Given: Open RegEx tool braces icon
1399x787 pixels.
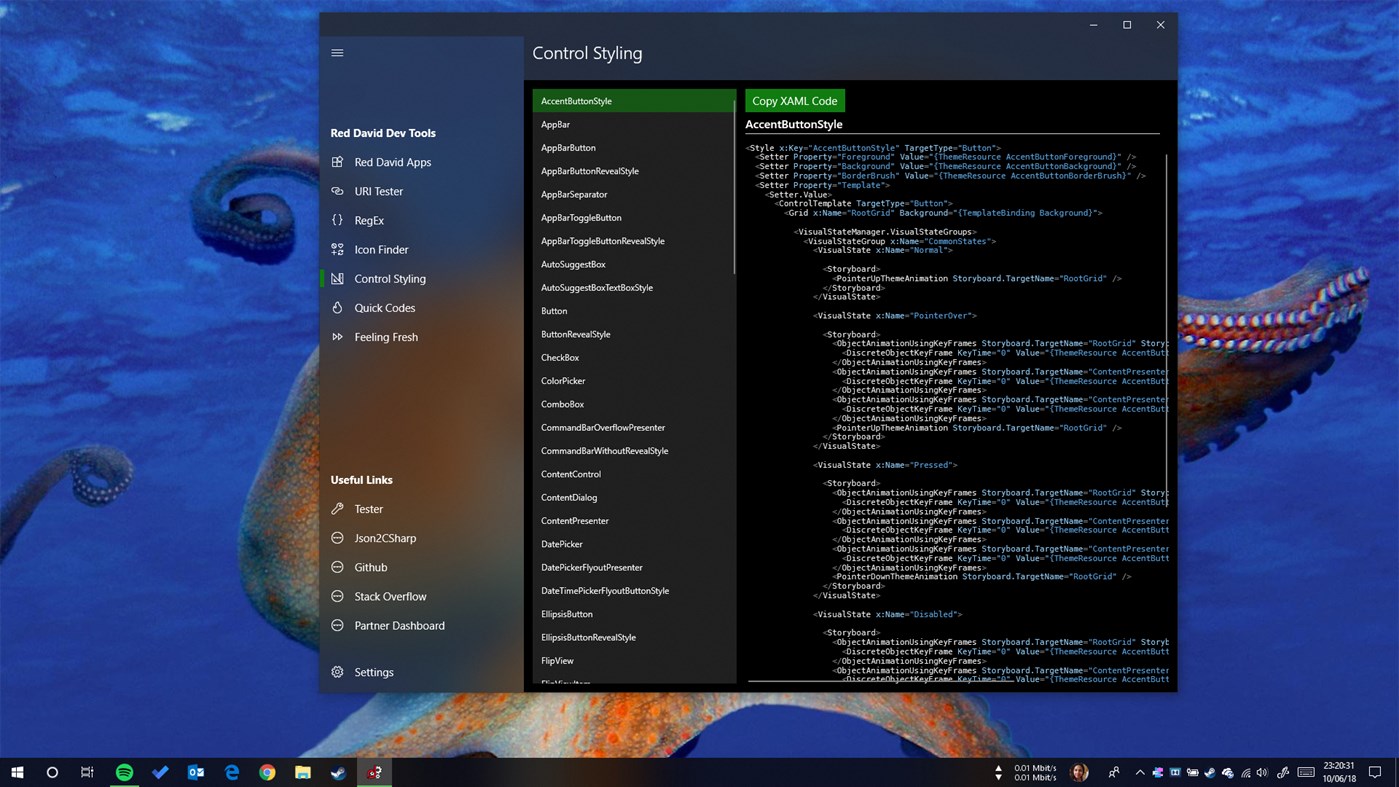Looking at the screenshot, I should [x=337, y=220].
